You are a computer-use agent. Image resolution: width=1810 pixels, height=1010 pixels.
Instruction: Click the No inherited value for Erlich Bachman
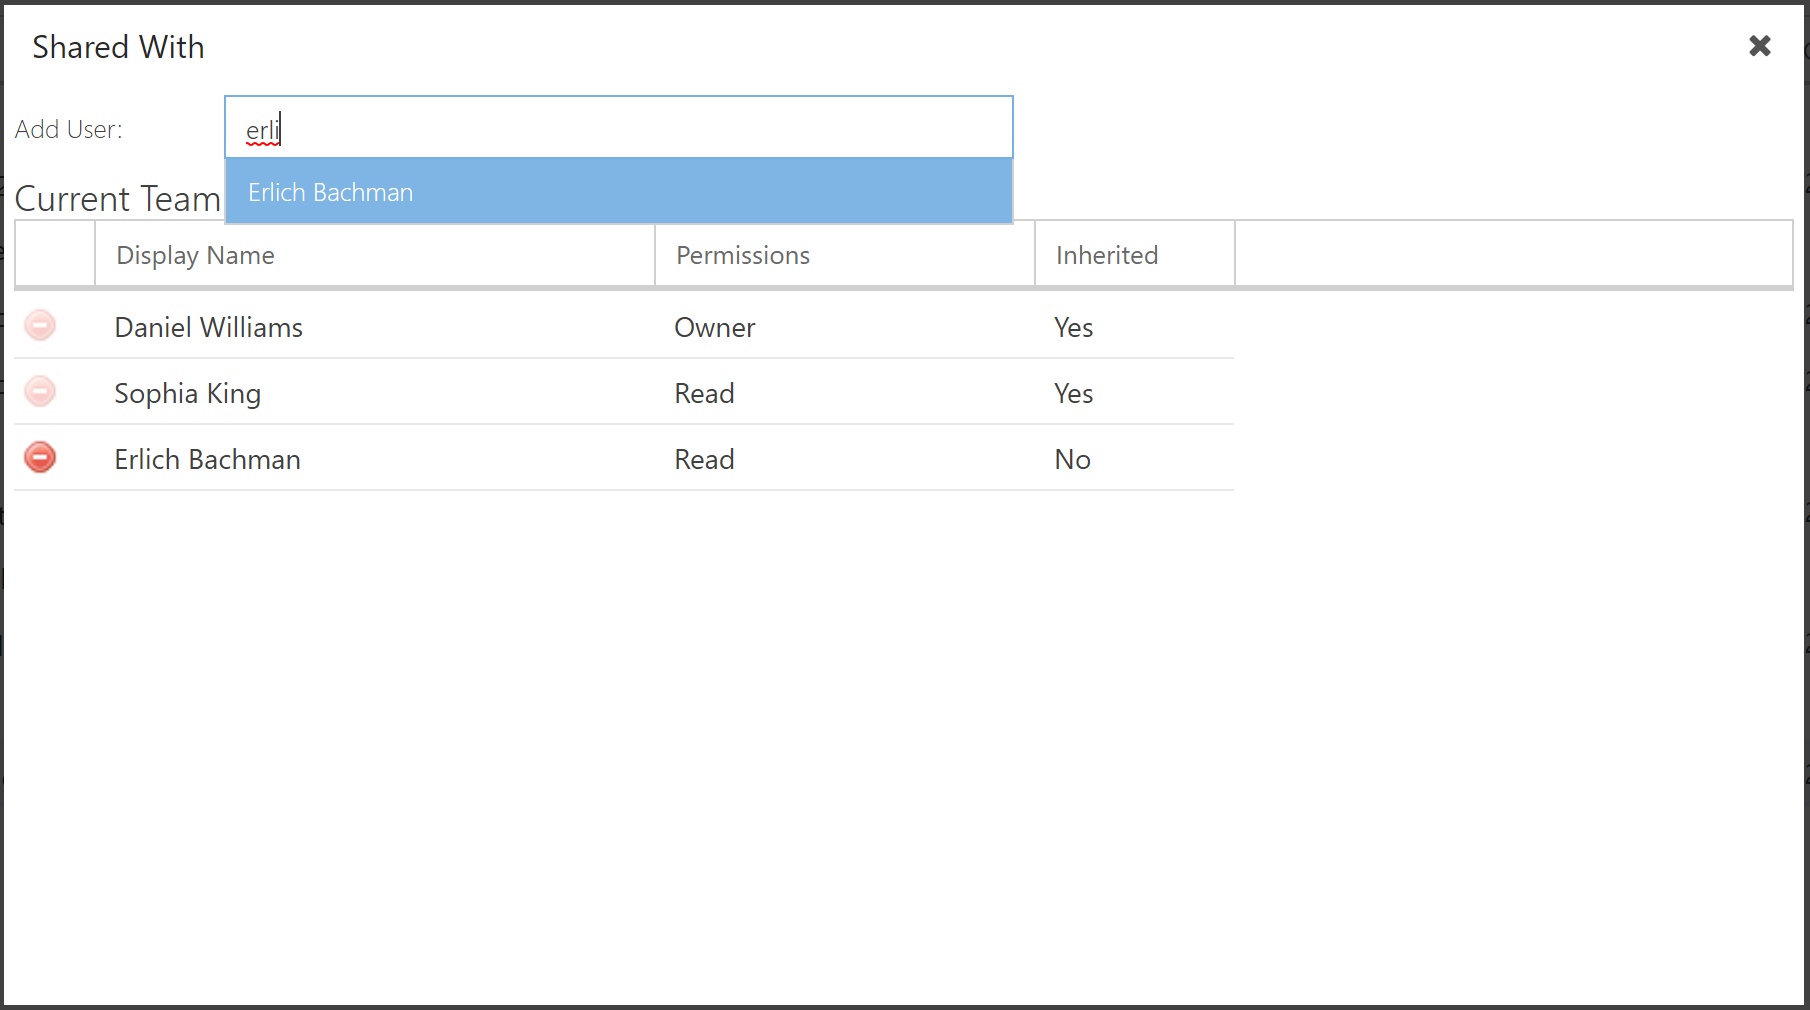tap(1072, 459)
